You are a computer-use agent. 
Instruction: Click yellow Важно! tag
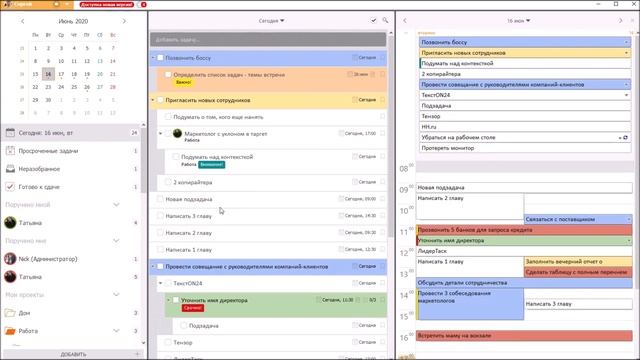coord(183,82)
